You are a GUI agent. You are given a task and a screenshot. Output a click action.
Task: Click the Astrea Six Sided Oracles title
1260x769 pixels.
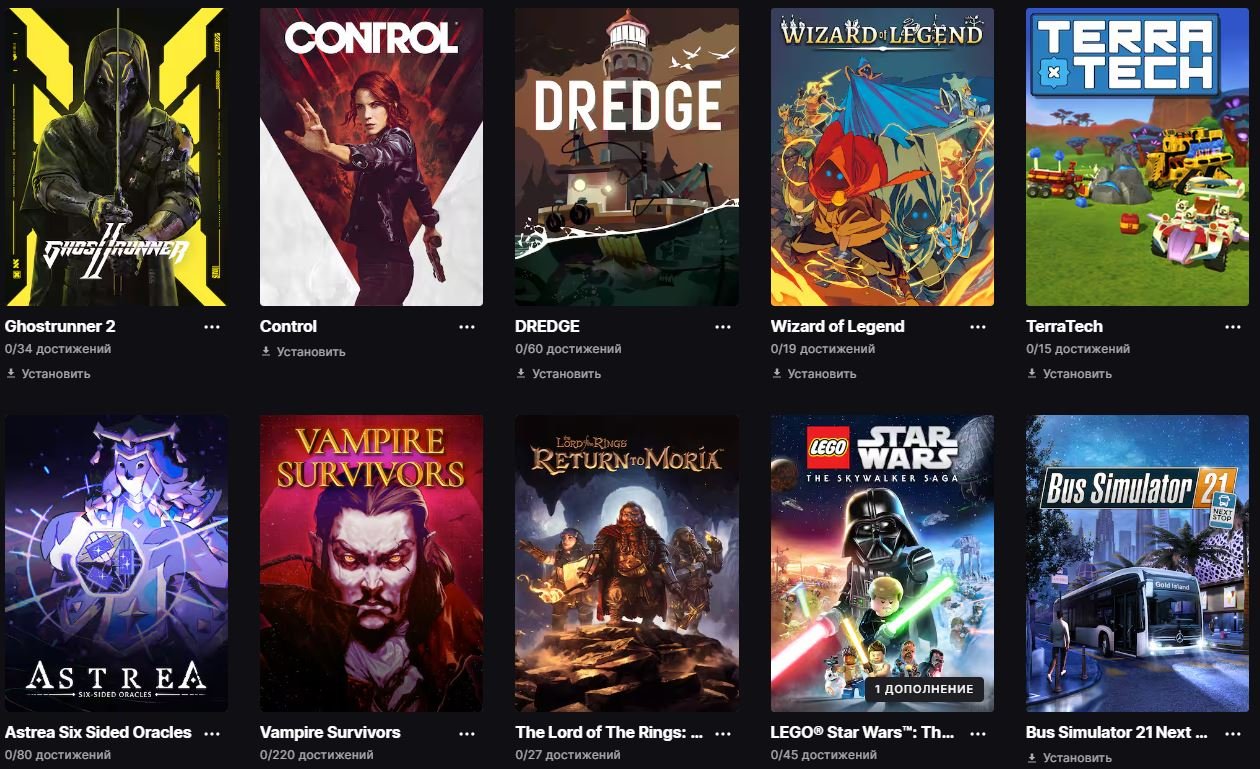click(x=98, y=732)
